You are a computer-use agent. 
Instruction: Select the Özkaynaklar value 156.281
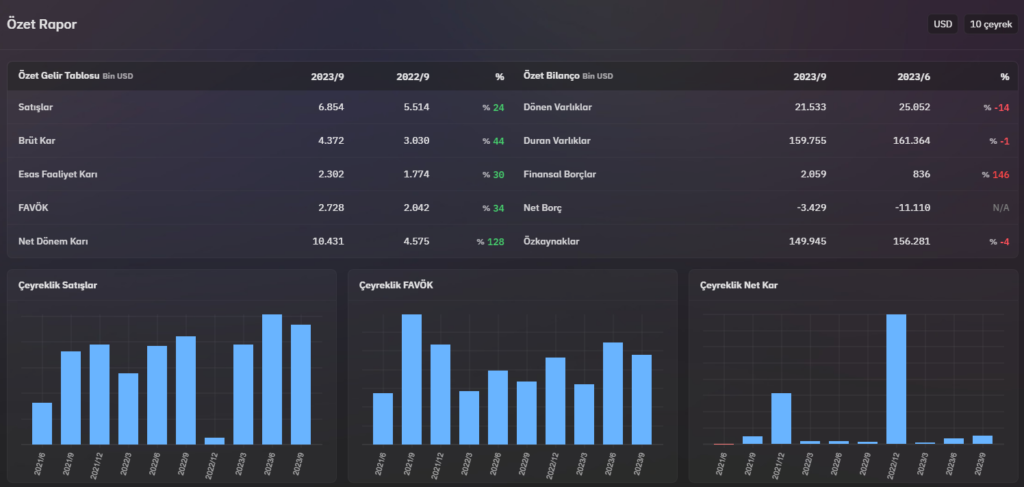(912, 242)
